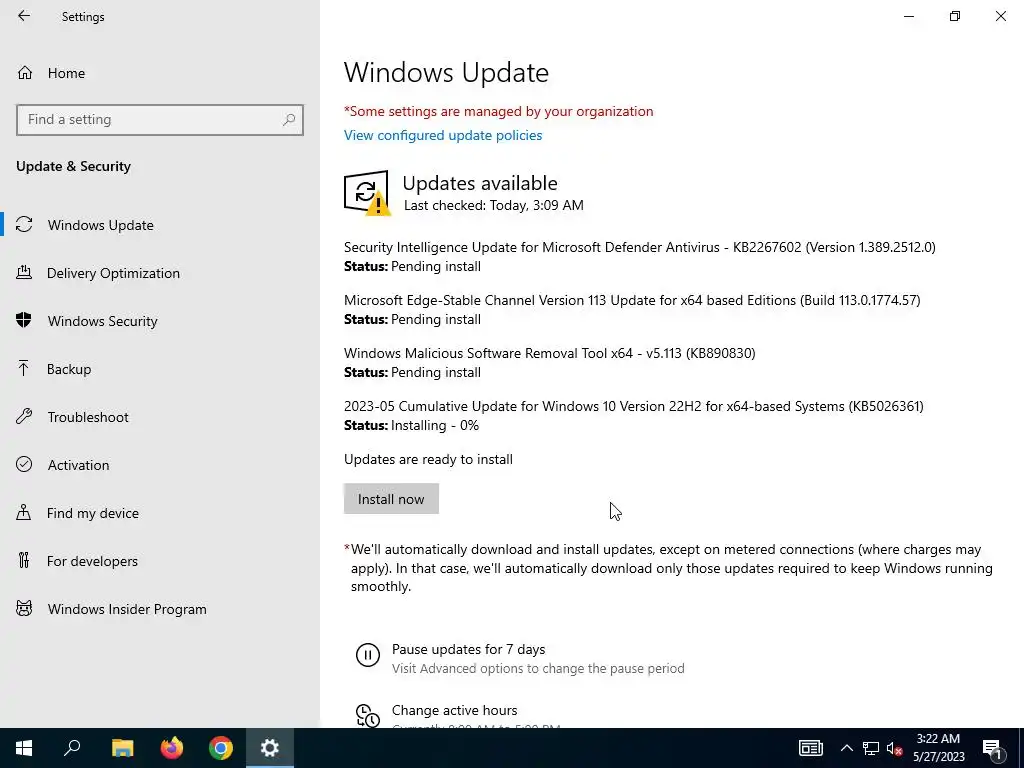Screen dimensions: 1024x768
Task: Click the Updates are ready to install text
Action: (x=428, y=459)
